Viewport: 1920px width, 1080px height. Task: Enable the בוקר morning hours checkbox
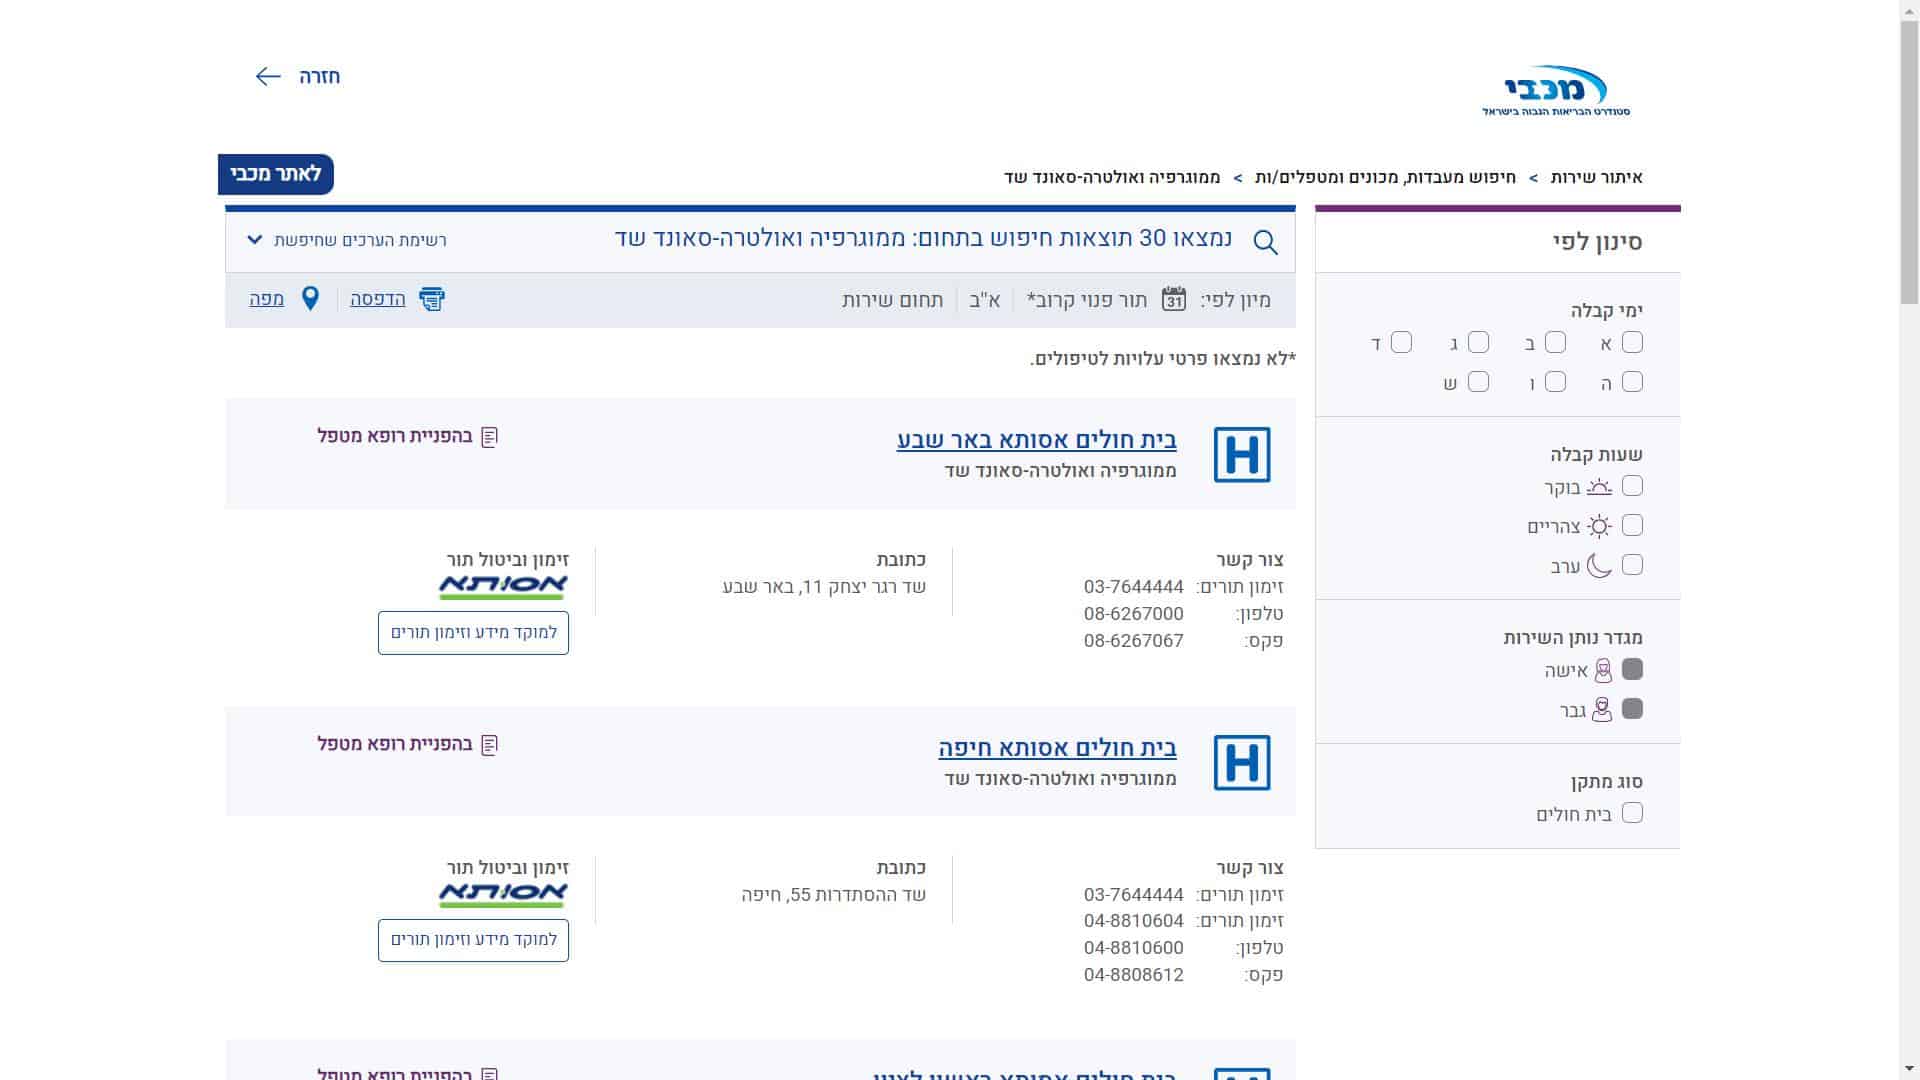pyautogui.click(x=1632, y=486)
